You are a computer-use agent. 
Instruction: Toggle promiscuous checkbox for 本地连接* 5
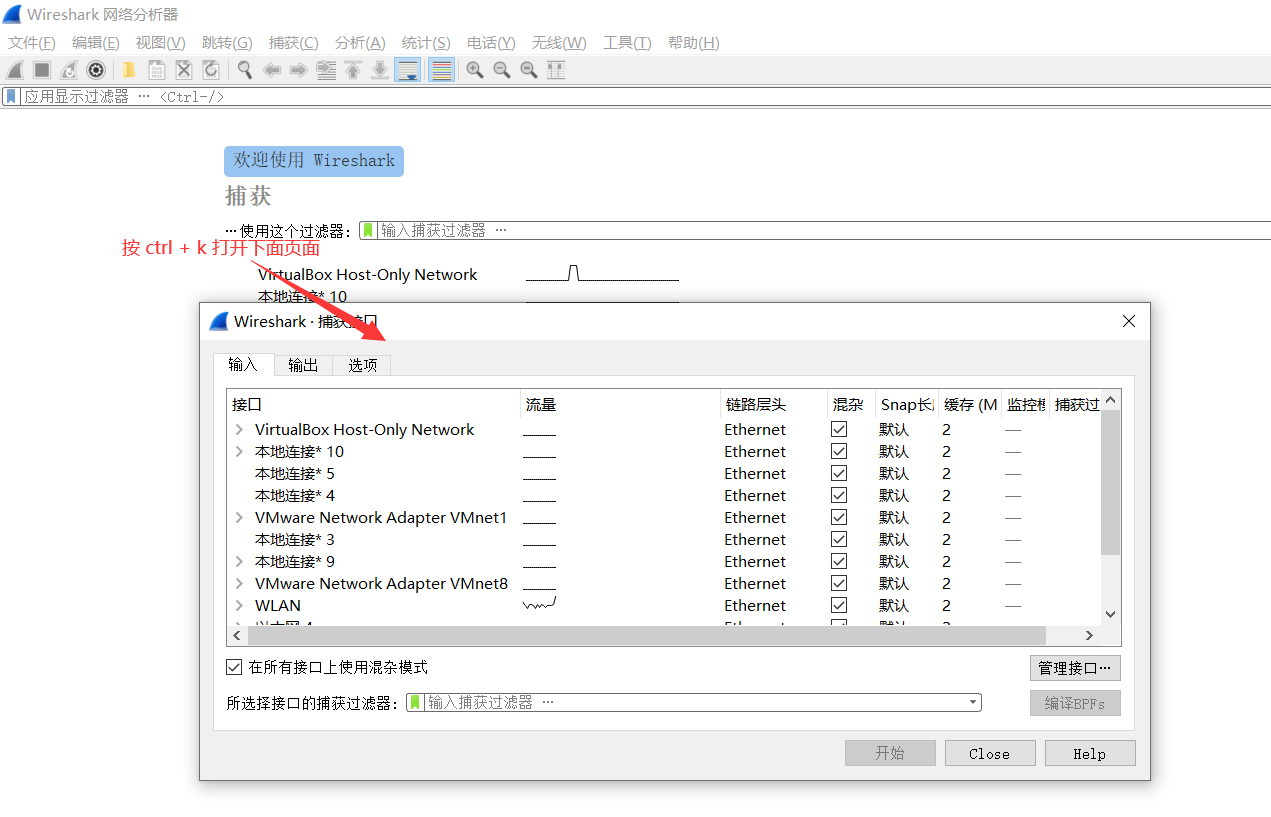pyautogui.click(x=839, y=473)
